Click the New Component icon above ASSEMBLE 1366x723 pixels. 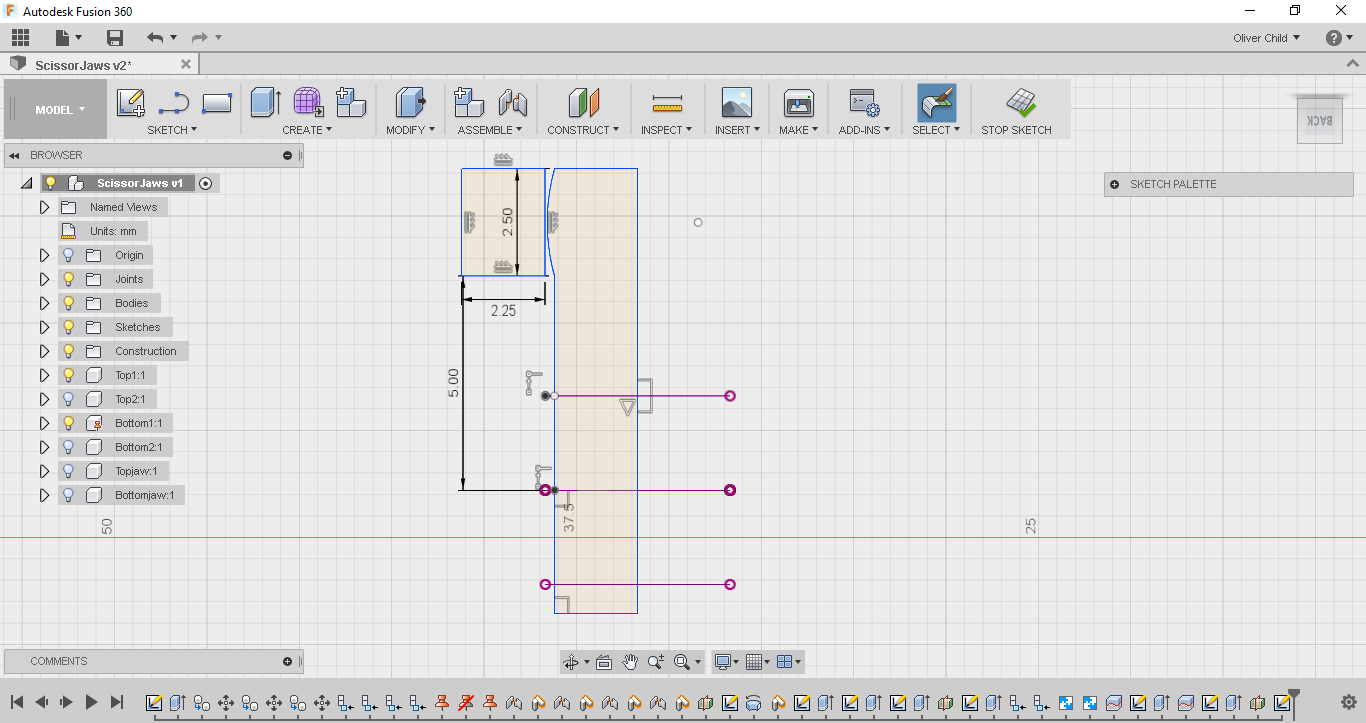[469, 102]
